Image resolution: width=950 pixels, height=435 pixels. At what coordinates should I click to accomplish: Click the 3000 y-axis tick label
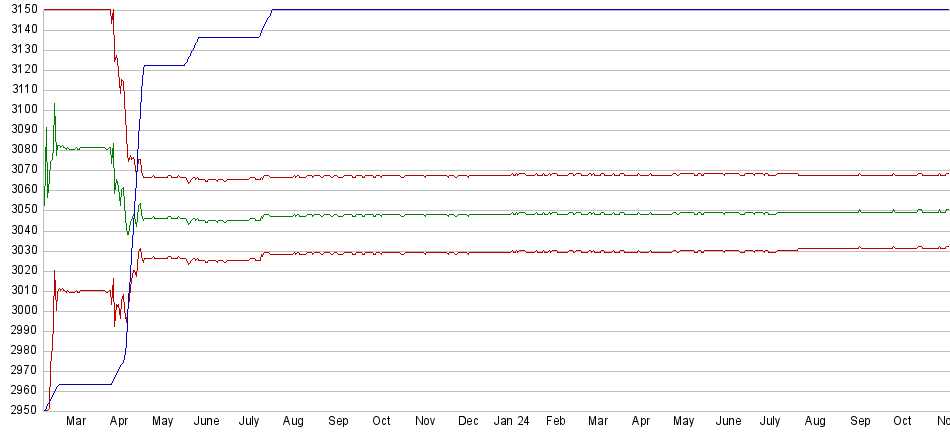20,311
